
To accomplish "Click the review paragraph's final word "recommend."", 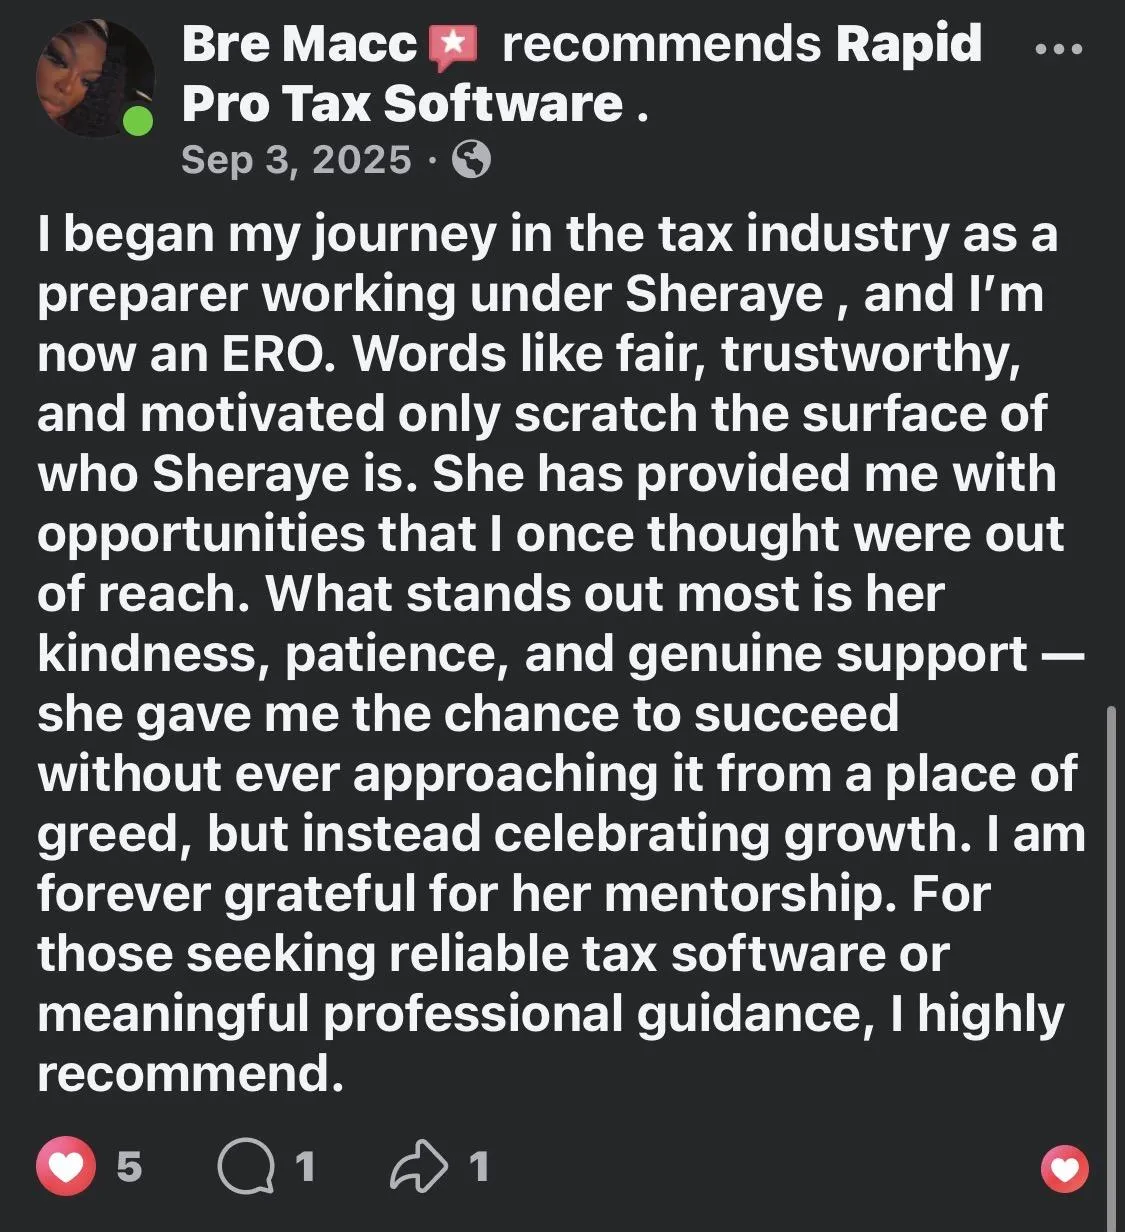I will pyautogui.click(x=184, y=1074).
